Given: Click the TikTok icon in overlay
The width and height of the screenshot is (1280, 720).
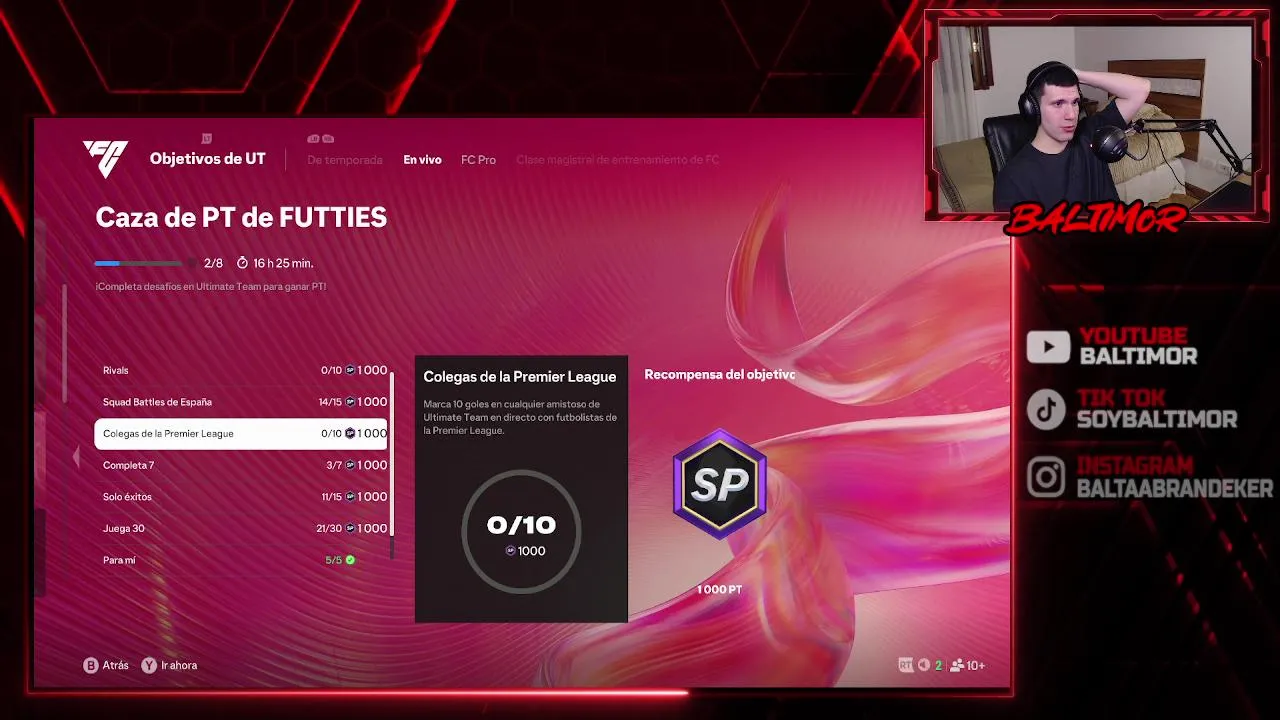Looking at the screenshot, I should click(x=1047, y=409).
